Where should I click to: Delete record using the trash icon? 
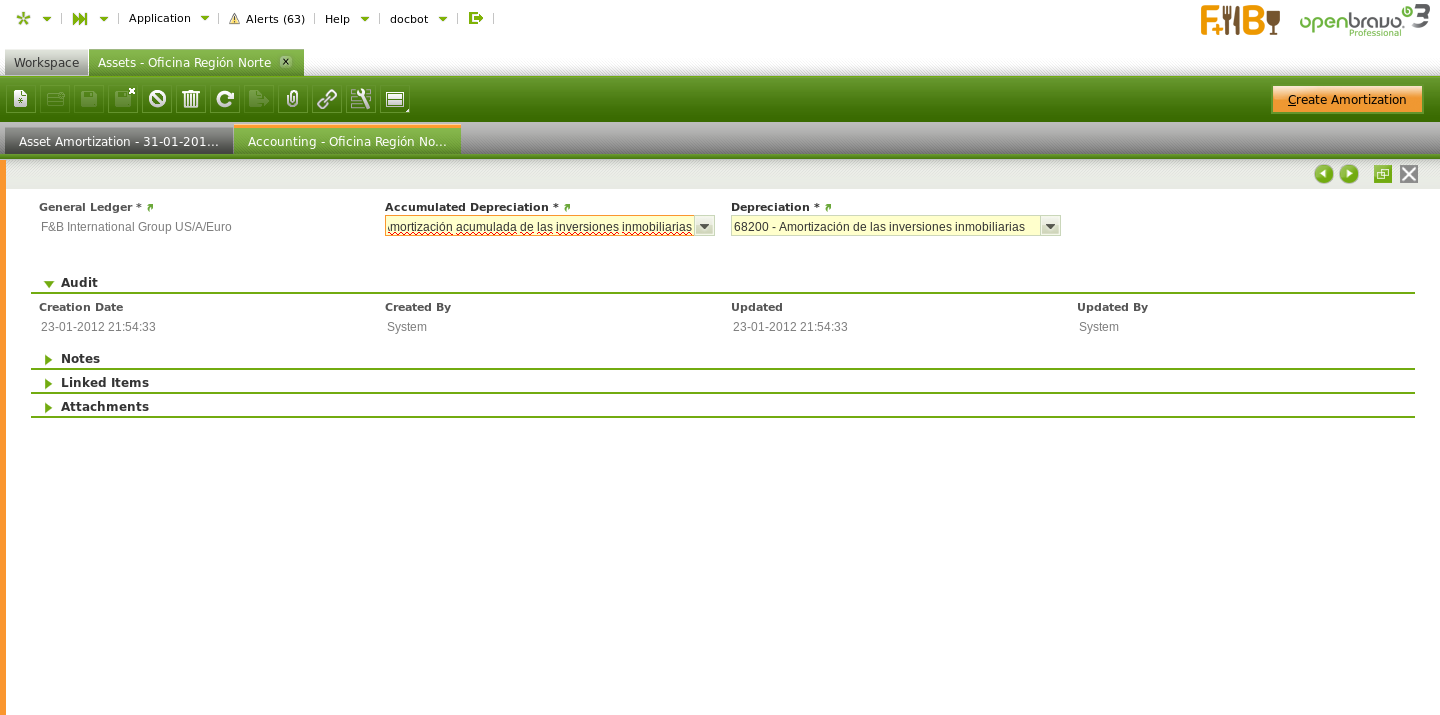coord(191,99)
